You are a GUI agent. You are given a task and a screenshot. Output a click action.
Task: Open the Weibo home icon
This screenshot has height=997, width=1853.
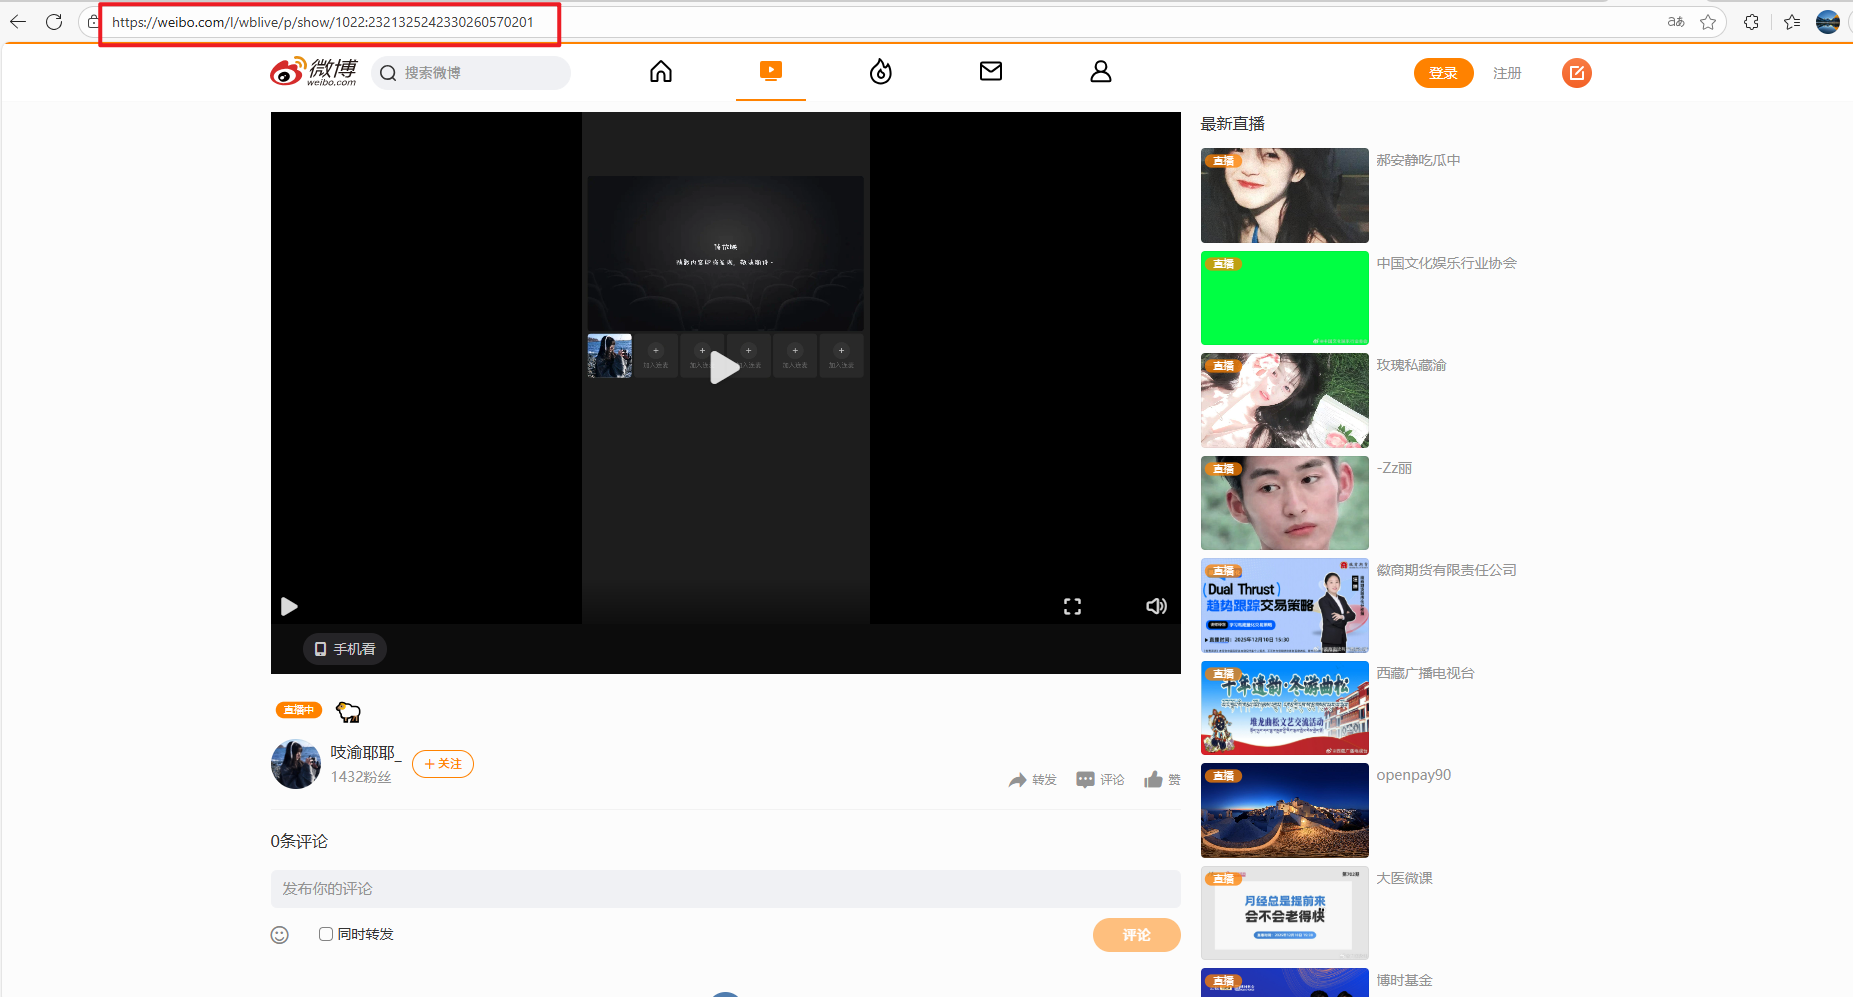click(660, 72)
